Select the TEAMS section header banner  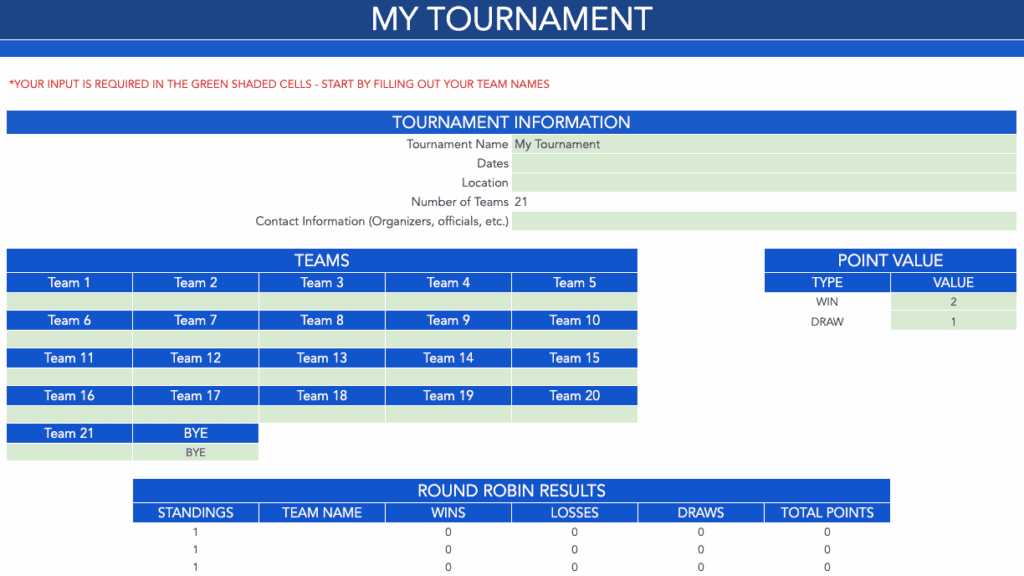[321, 260]
